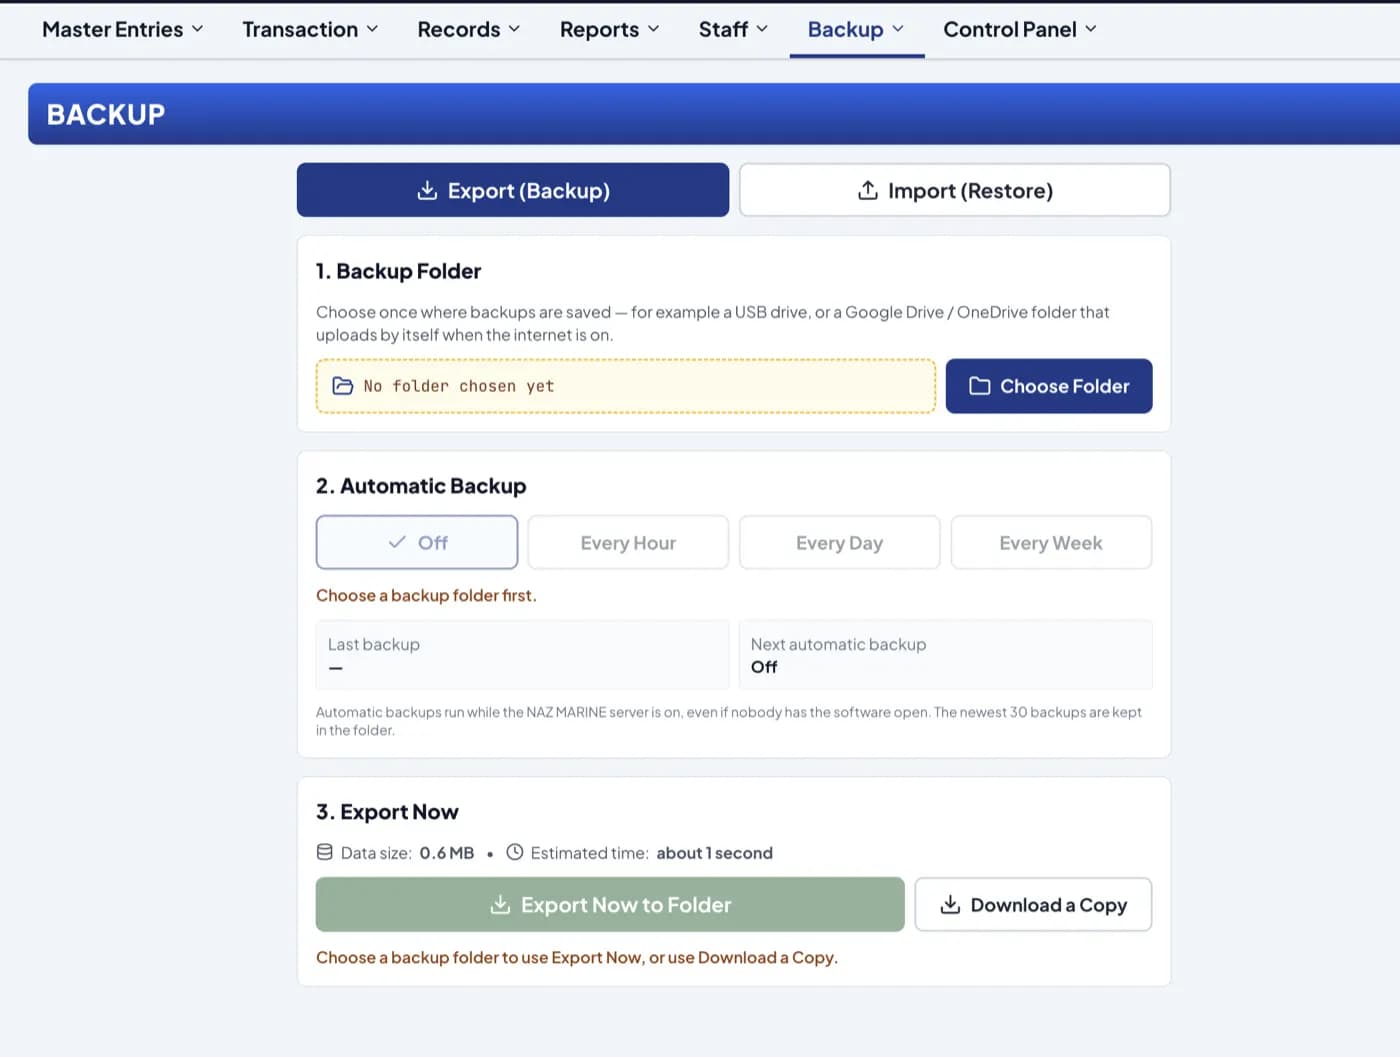1400x1057 pixels.
Task: Click the checkmark icon in the Off option
Action: click(397, 542)
